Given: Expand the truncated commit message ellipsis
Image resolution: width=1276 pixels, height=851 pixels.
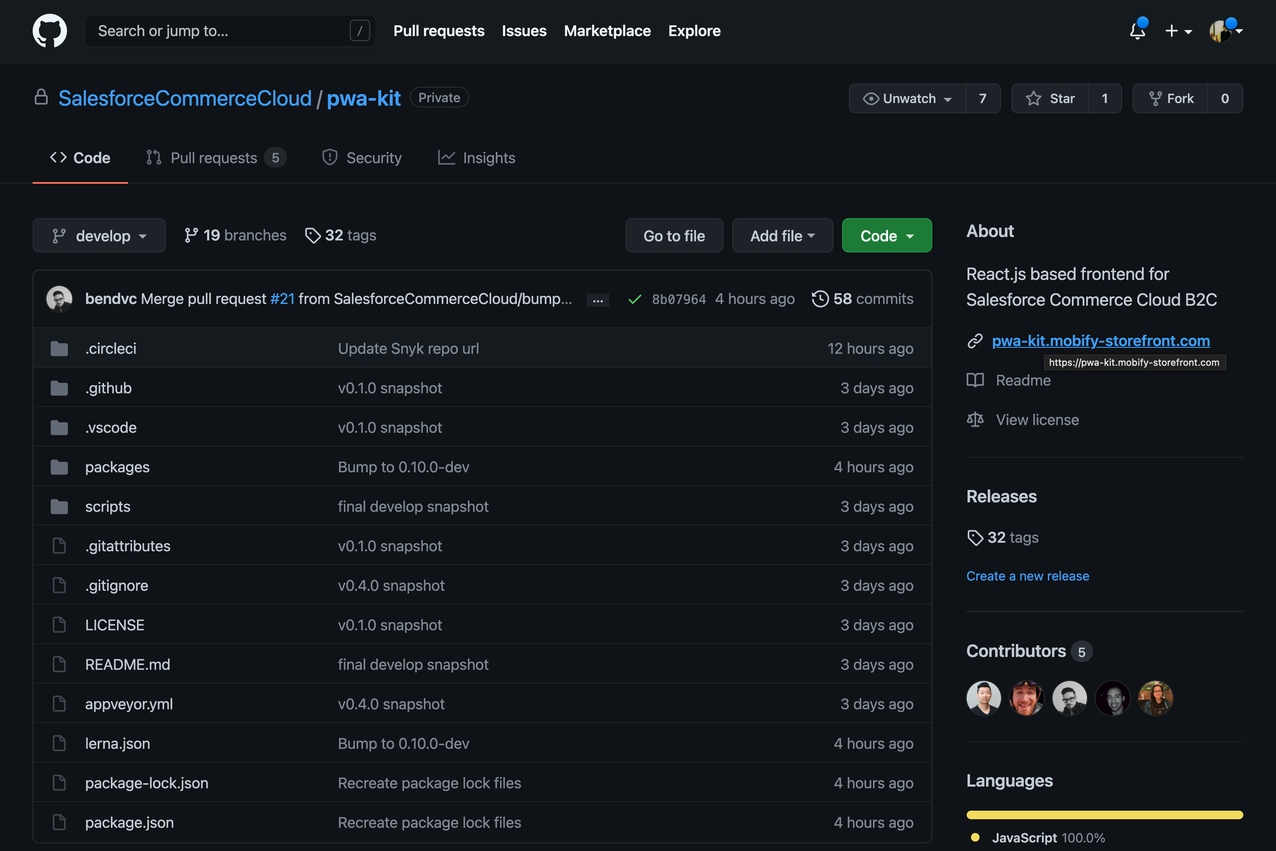Looking at the screenshot, I should point(597,300).
